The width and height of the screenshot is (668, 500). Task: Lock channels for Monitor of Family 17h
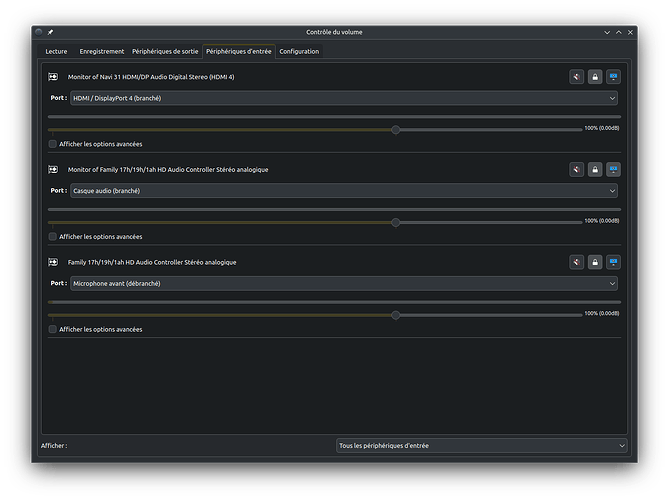point(595,170)
